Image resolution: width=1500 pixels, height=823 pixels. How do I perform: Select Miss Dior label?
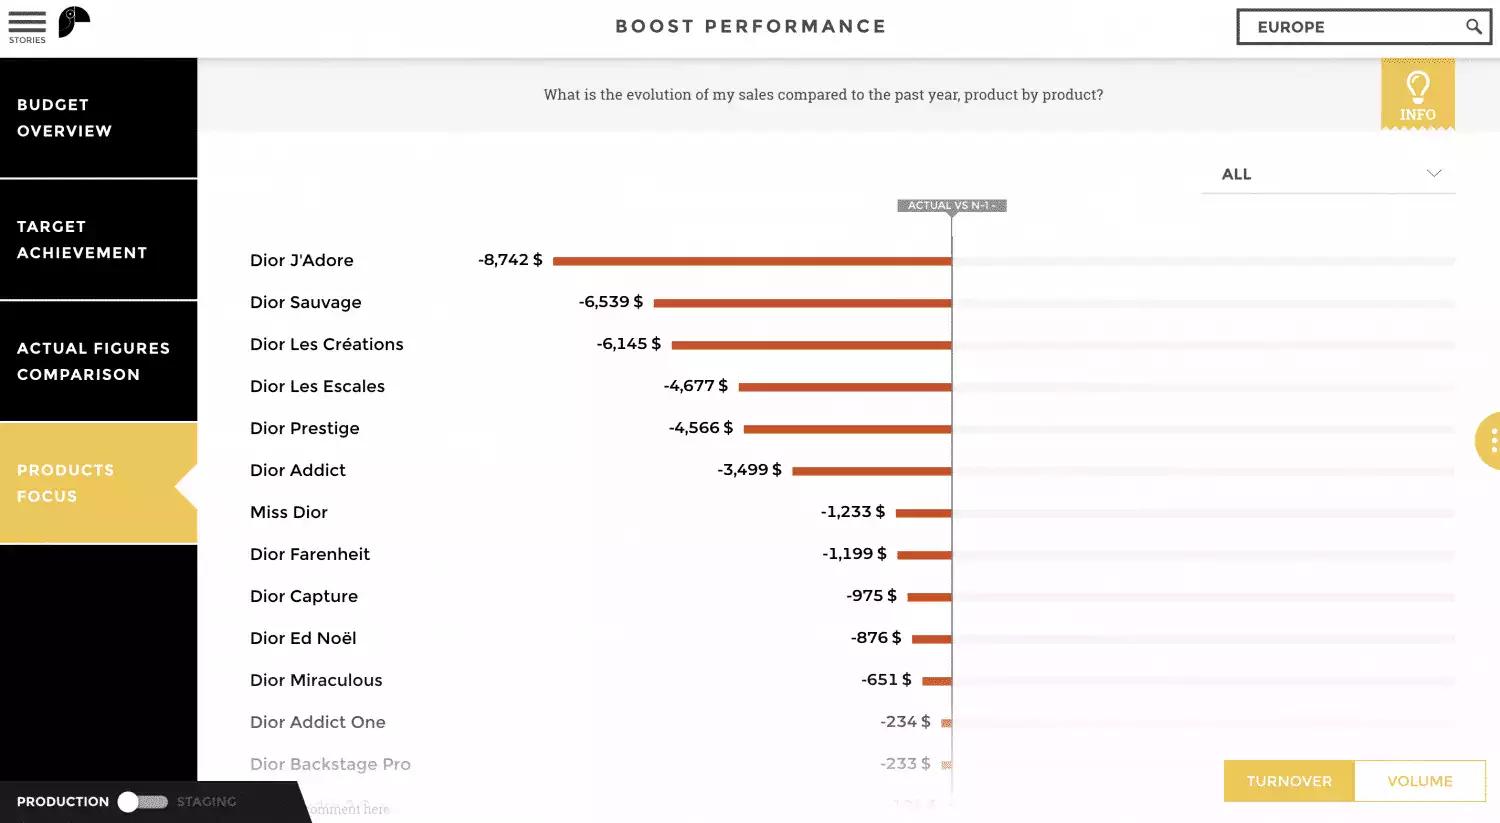(289, 512)
